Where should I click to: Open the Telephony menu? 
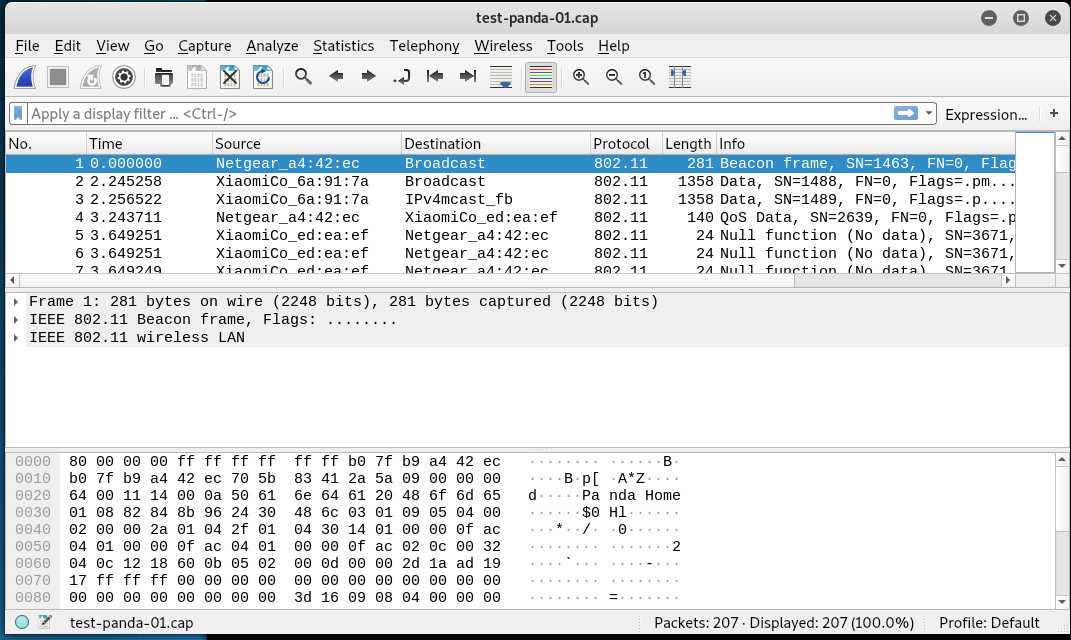424,46
